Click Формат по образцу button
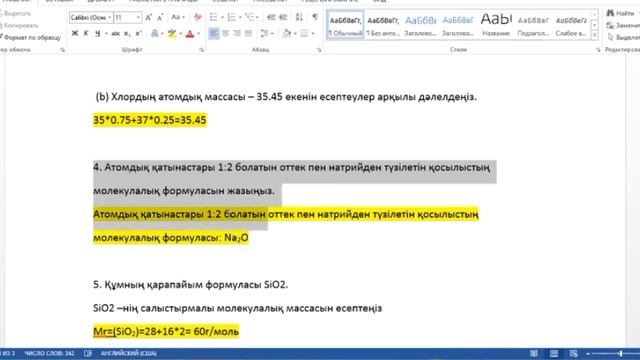Viewport: 640px width, 360px height. 30,38
